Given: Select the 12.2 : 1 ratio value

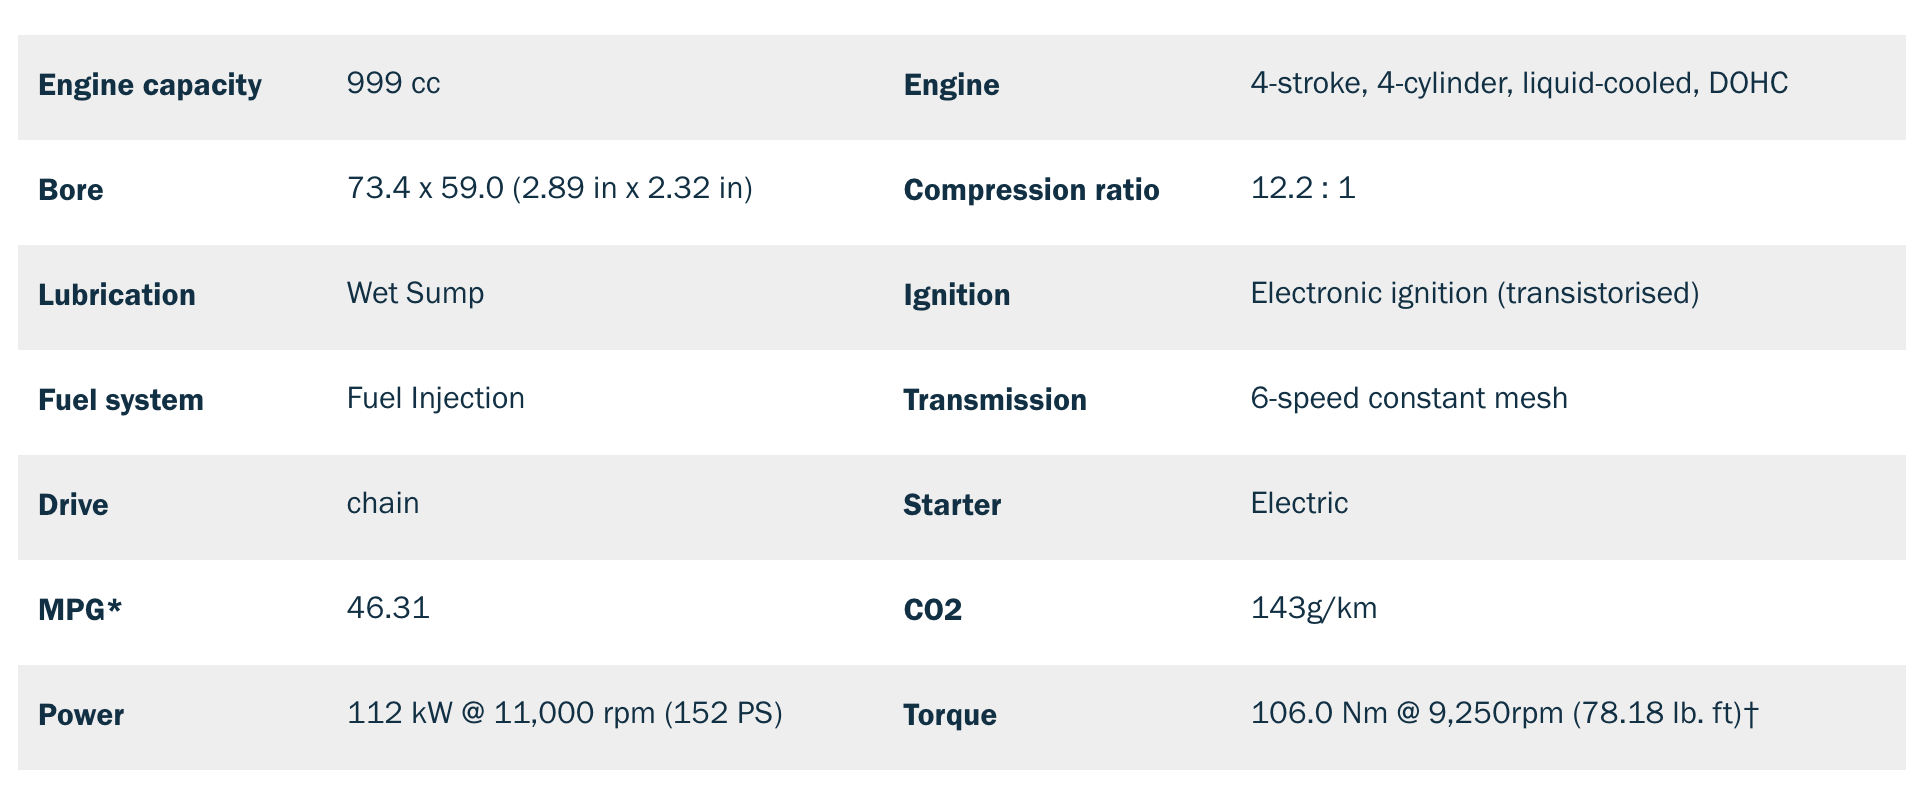Looking at the screenshot, I should tap(1303, 188).
